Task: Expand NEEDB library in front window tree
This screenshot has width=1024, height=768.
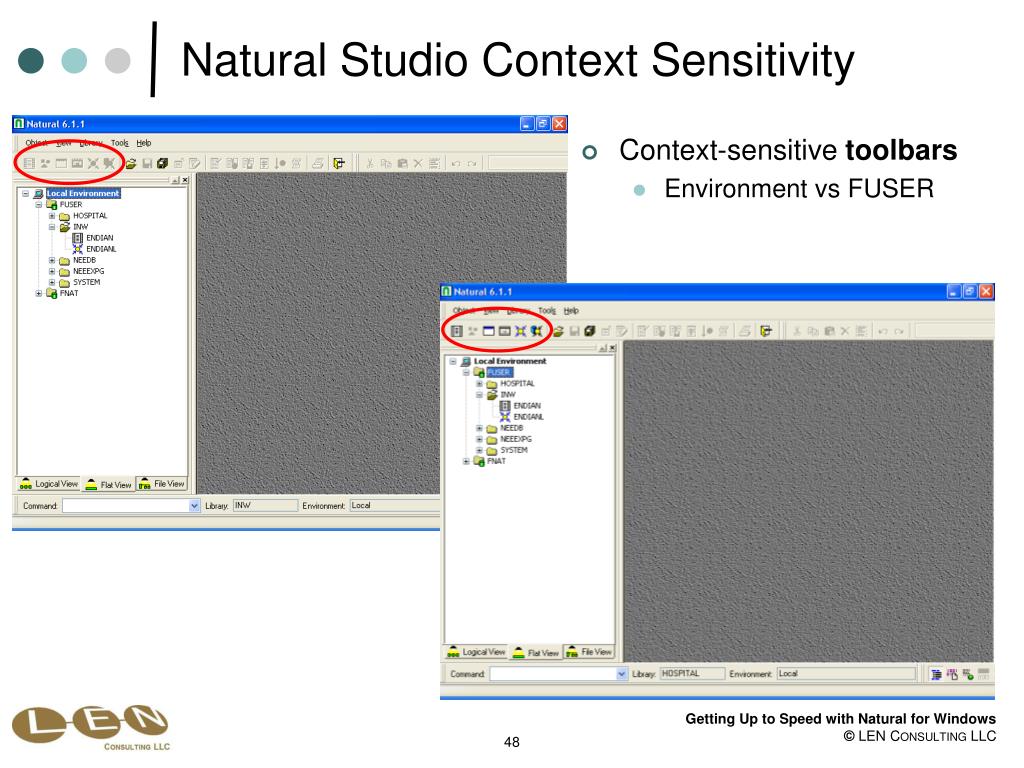Action: coord(479,428)
